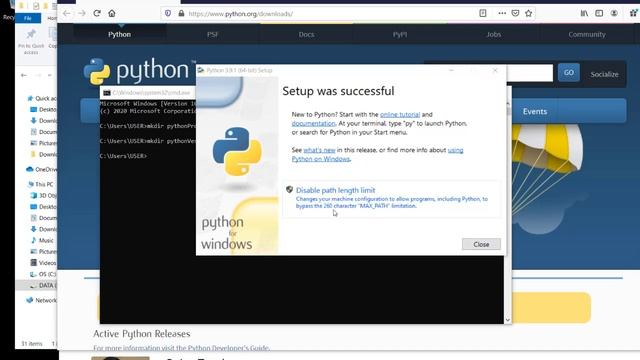Bookmark this page star icon
Screen dimensions: 640x360
[529, 13]
